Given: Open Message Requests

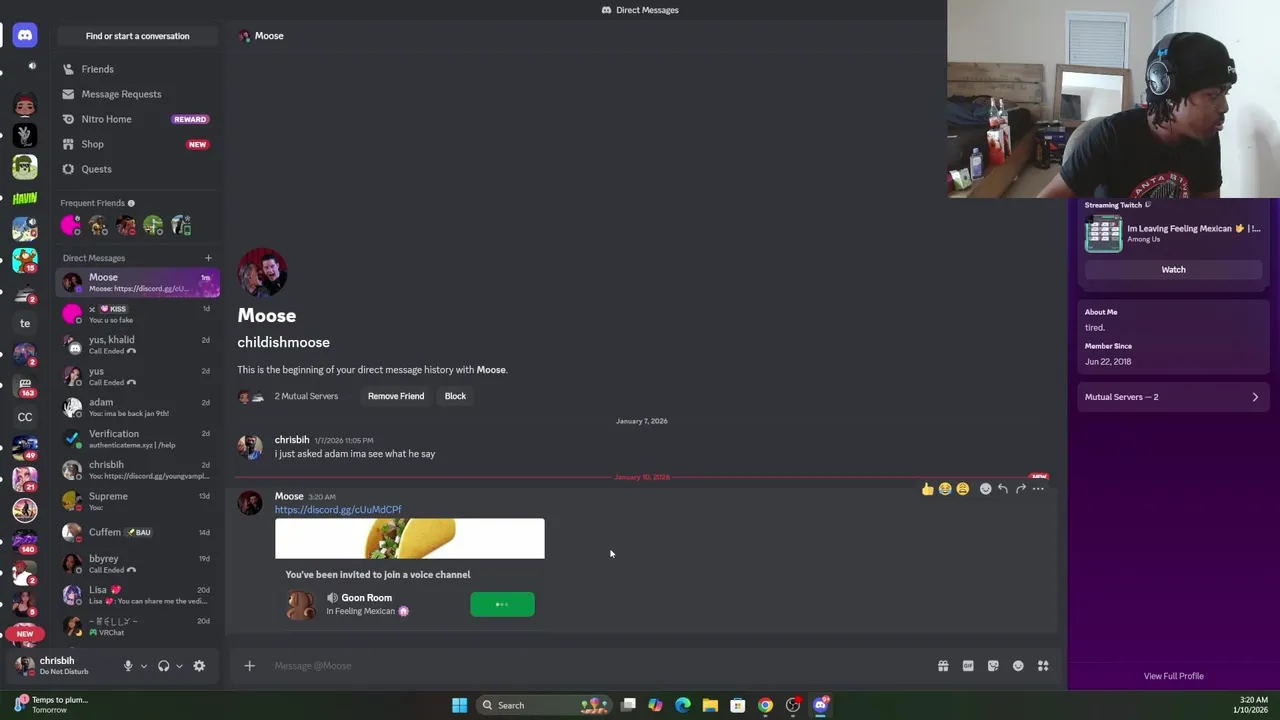Looking at the screenshot, I should click(138, 94).
